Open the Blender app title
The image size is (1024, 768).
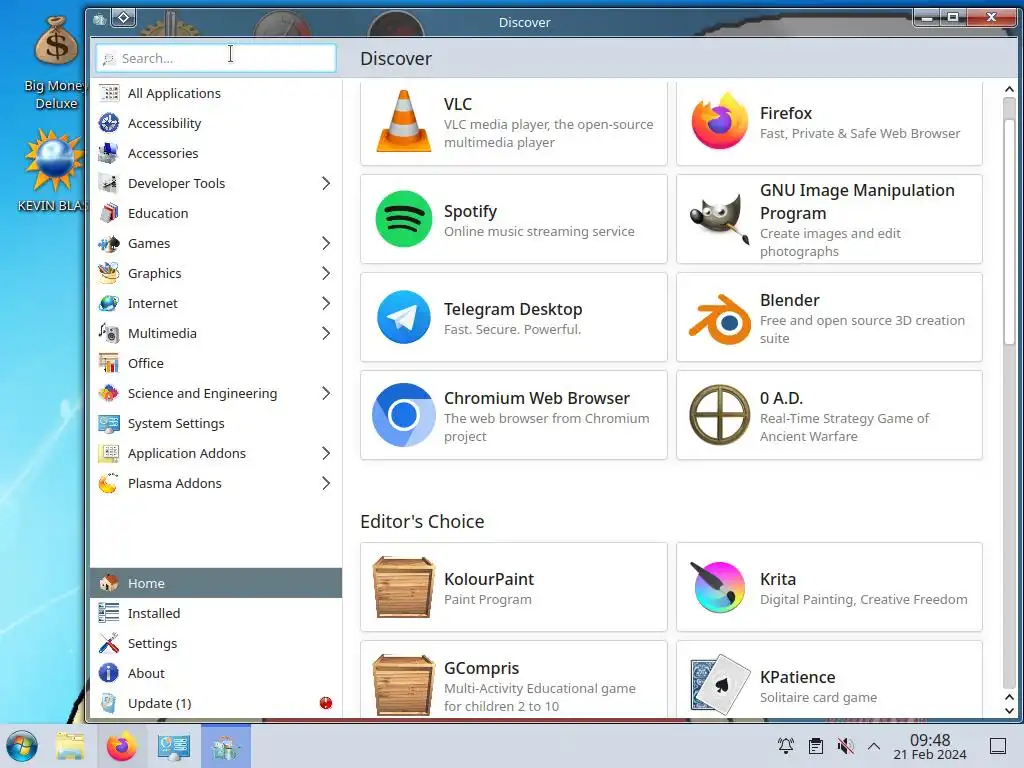[x=790, y=300]
